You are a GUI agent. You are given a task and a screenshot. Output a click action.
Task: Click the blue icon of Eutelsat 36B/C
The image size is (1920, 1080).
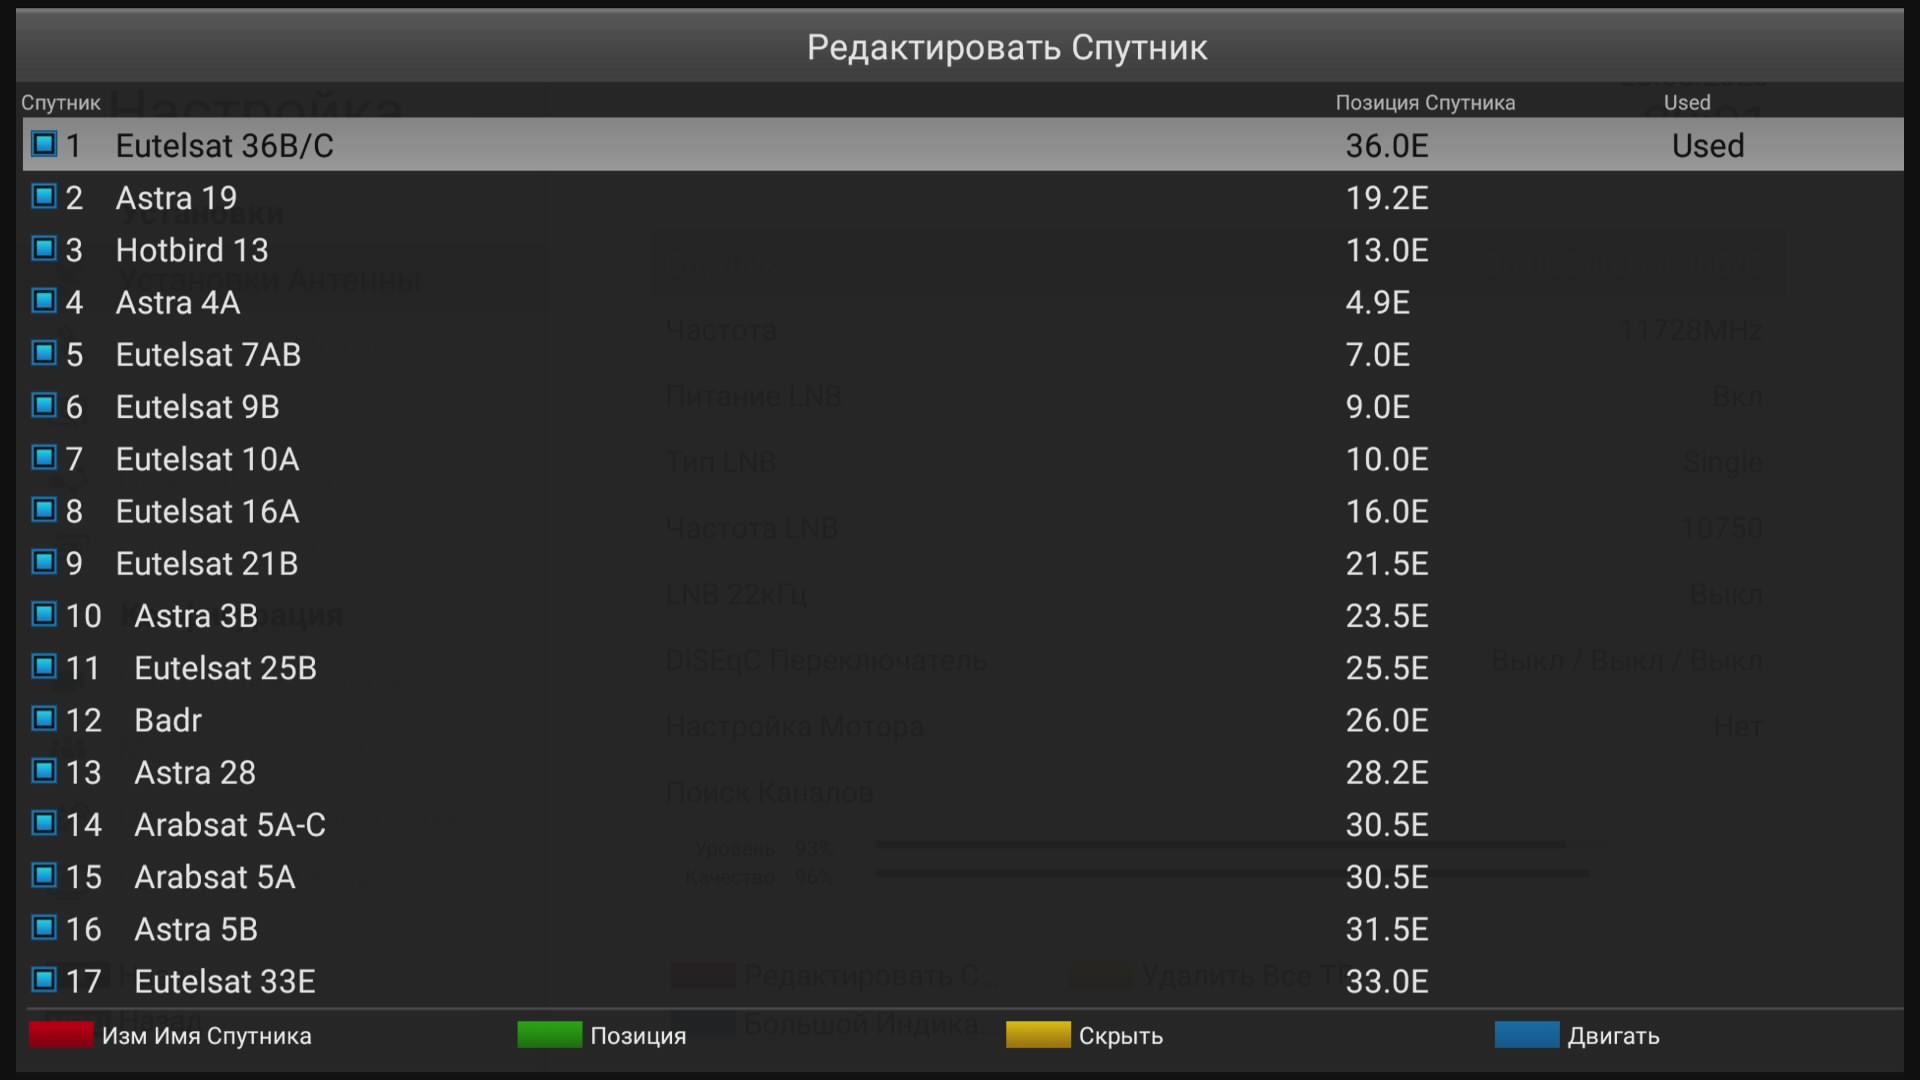[x=44, y=144]
